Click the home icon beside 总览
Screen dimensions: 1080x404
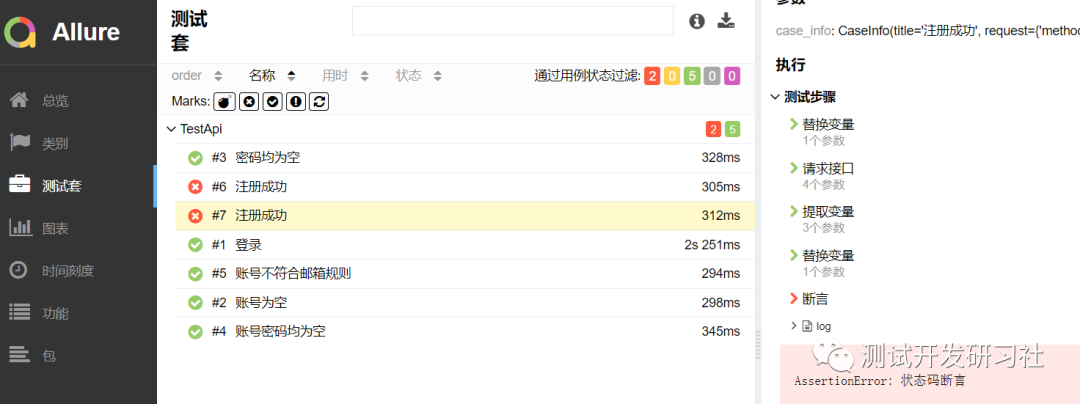(19, 100)
